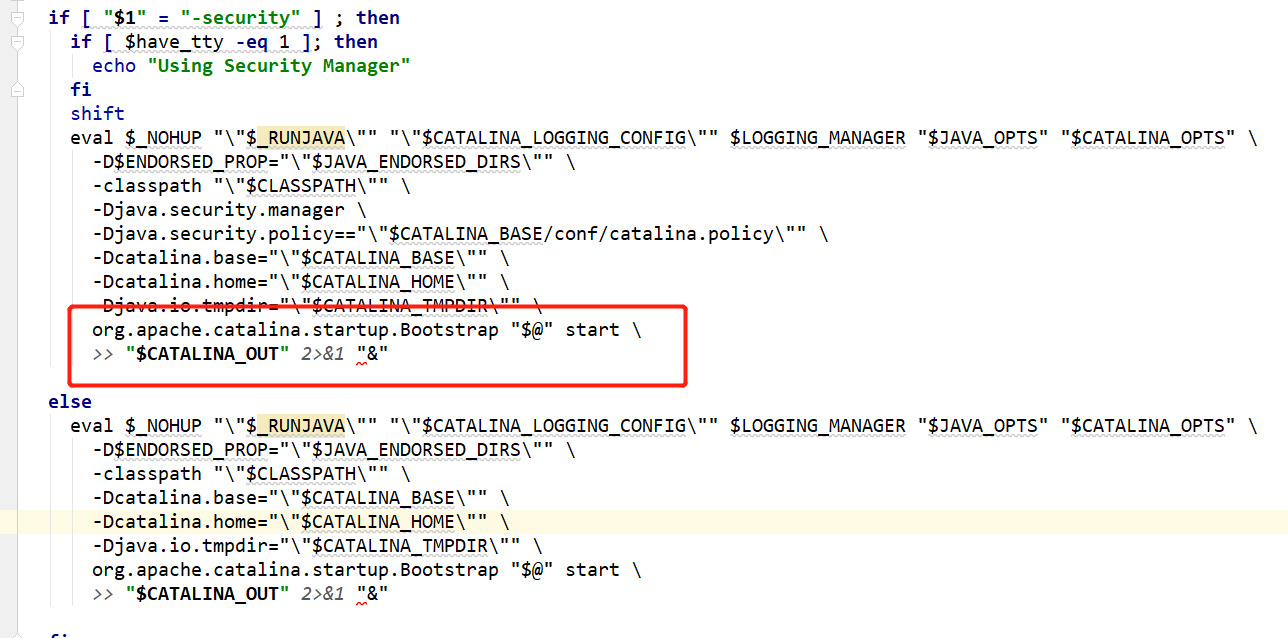
Task: Click the -Djava.io.tmpdir line under else
Action: [x=317, y=546]
